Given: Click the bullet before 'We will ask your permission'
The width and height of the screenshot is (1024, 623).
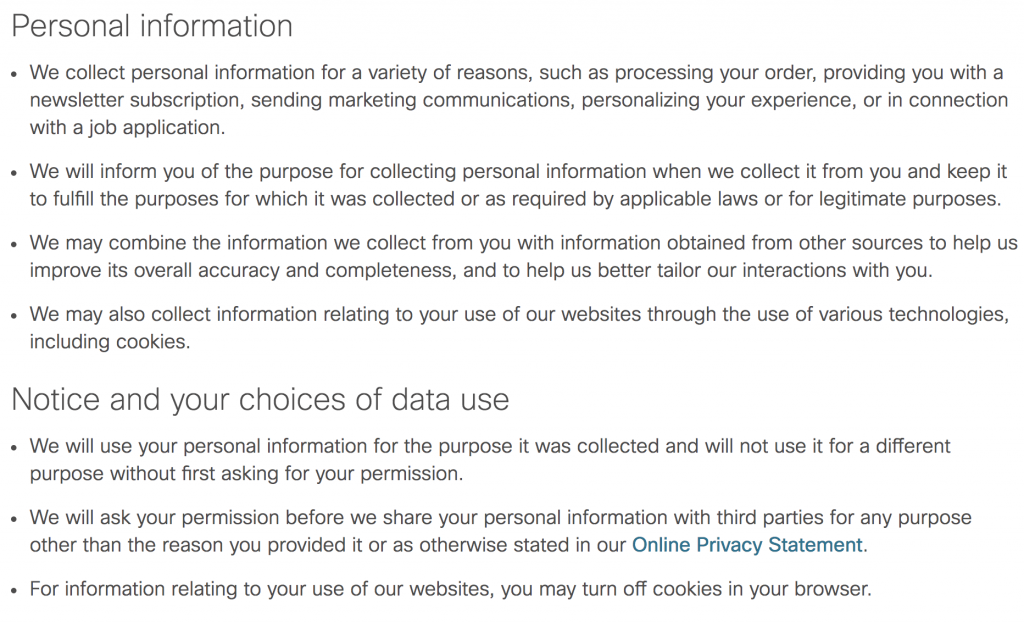Looking at the screenshot, I should [15, 520].
